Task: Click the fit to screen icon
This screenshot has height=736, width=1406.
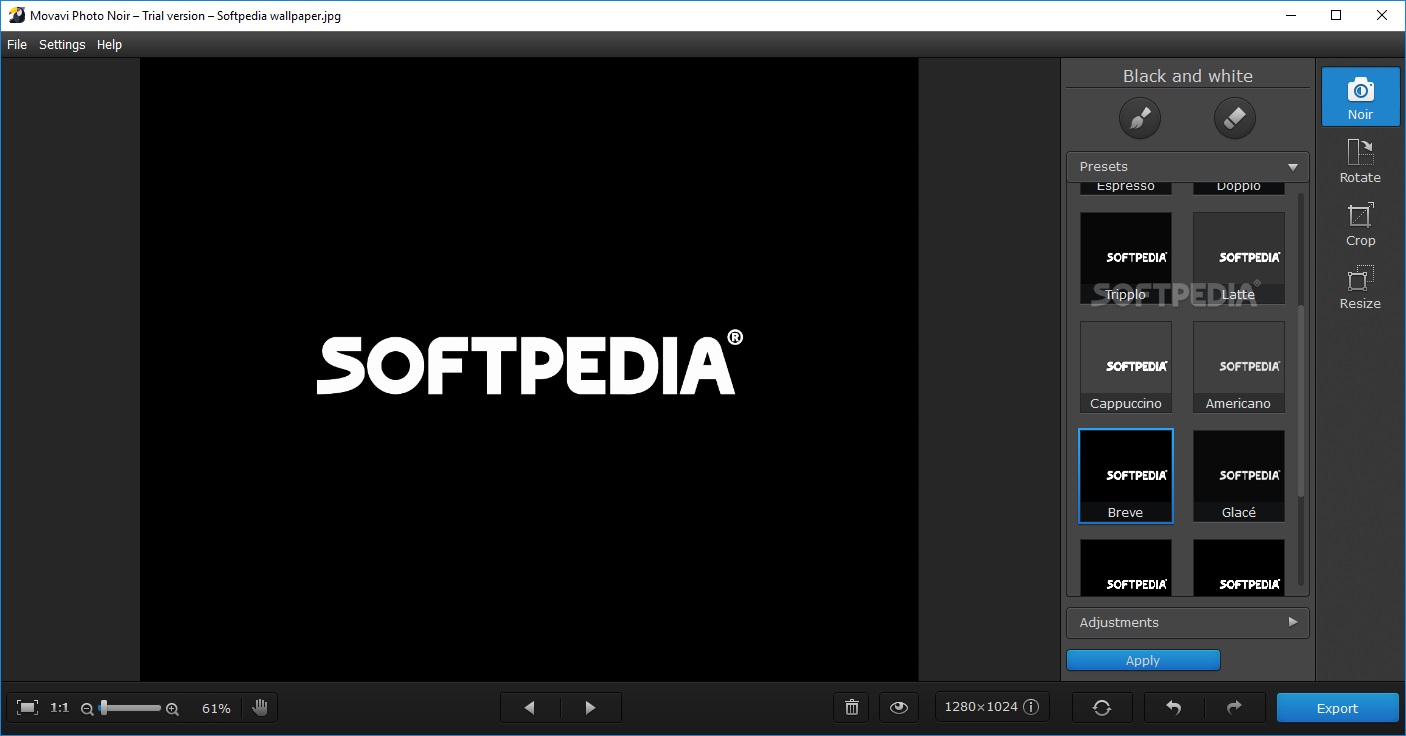Action: point(28,708)
